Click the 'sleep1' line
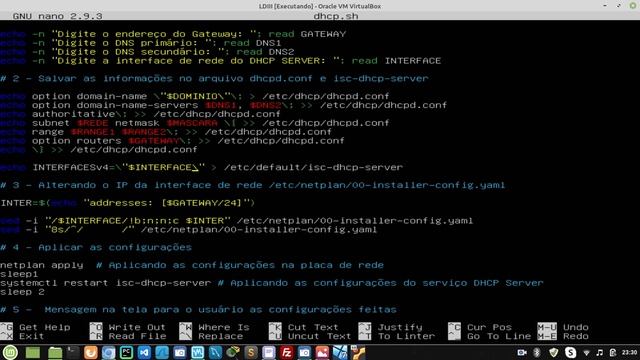The width and height of the screenshot is (640, 360). pos(19,274)
